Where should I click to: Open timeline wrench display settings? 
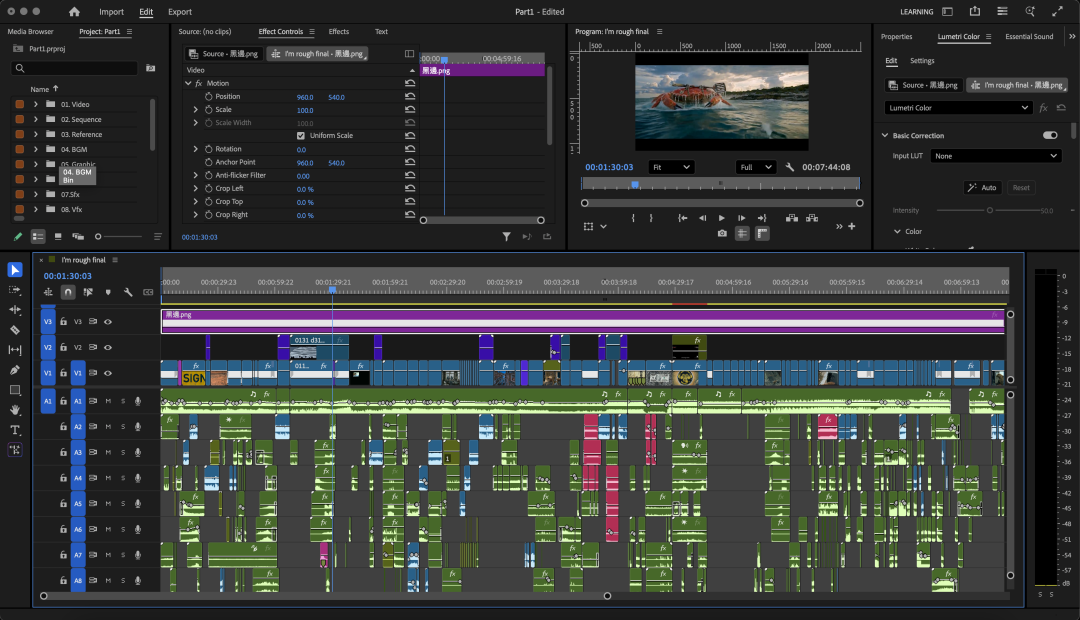[128, 292]
